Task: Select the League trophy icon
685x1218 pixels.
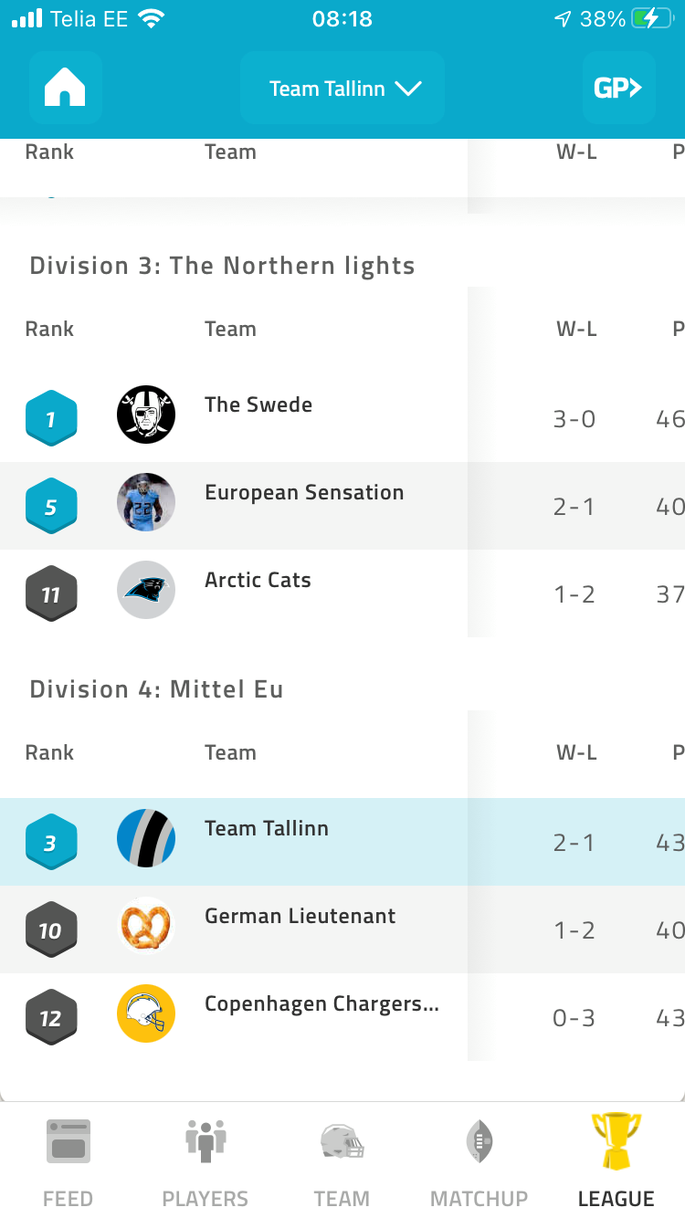Action: tap(616, 1142)
